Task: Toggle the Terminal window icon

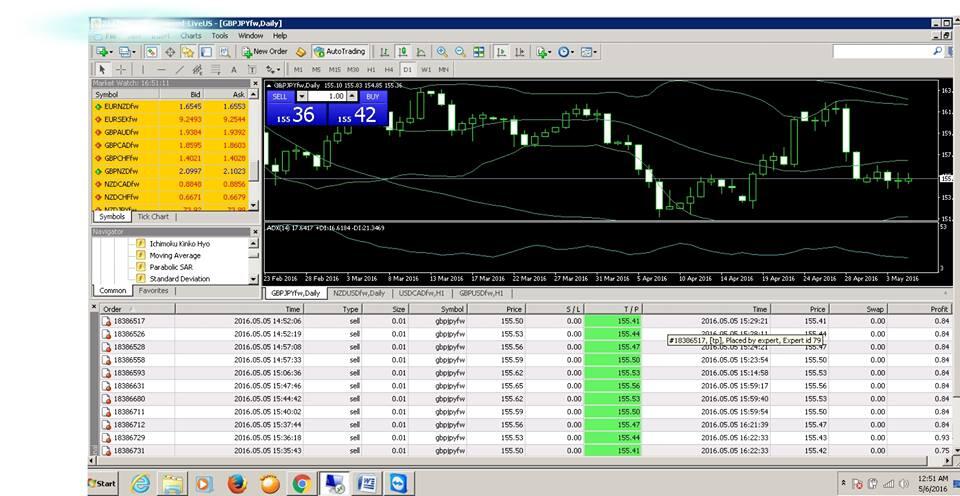Action: pos(206,52)
